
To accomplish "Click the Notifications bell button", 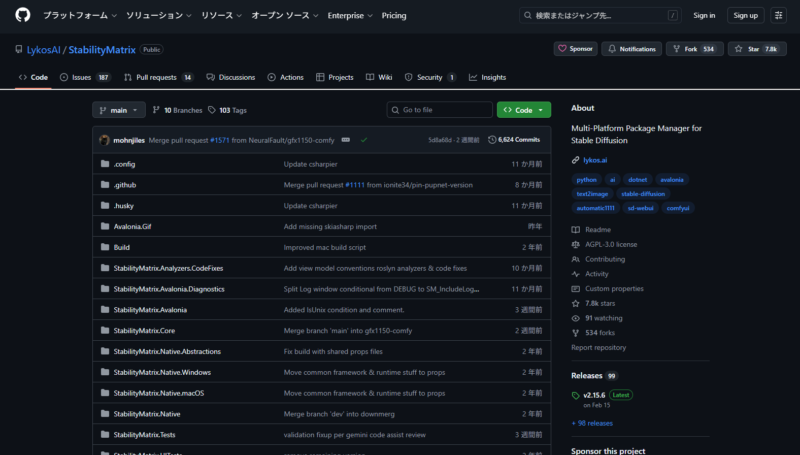I will 632,48.
